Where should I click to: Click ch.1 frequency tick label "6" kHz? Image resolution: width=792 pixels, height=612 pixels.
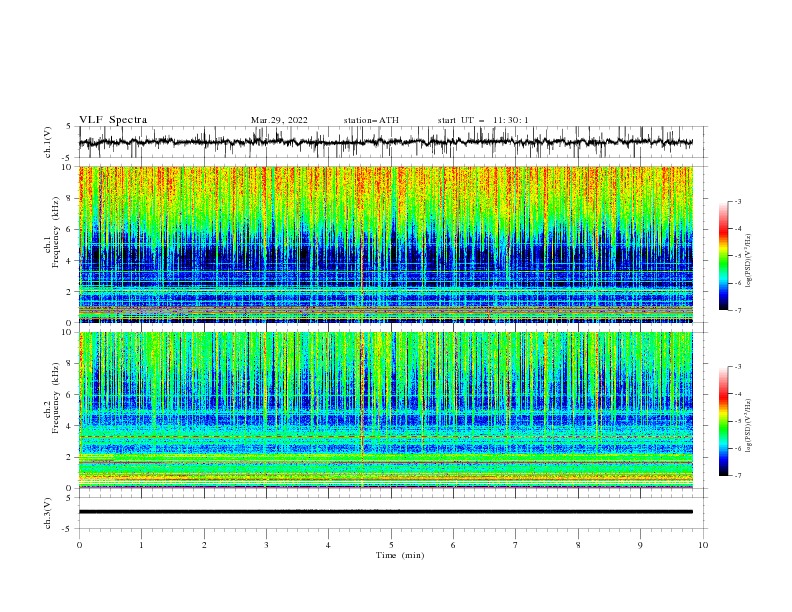[70, 230]
